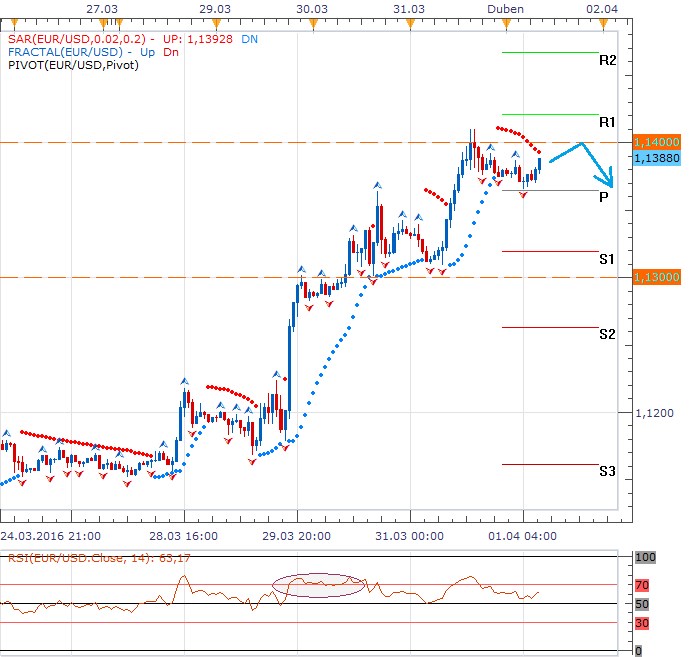690x657 pixels.
Task: Select the R1 resistance pivot label
Action: pos(607,123)
